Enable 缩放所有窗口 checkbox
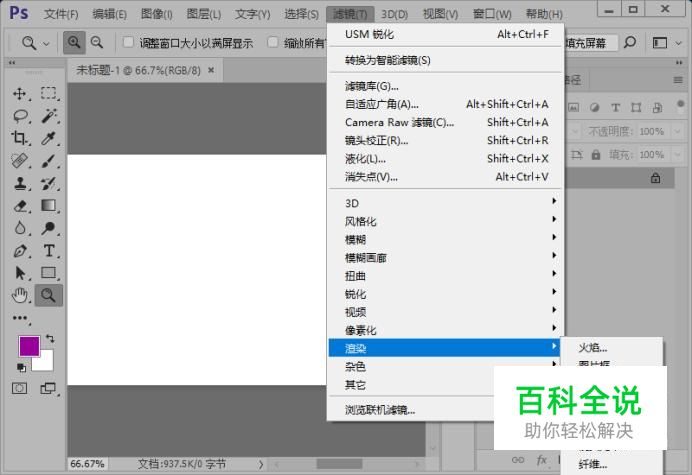Screen dimensions: 692x475 [x=273, y=42]
